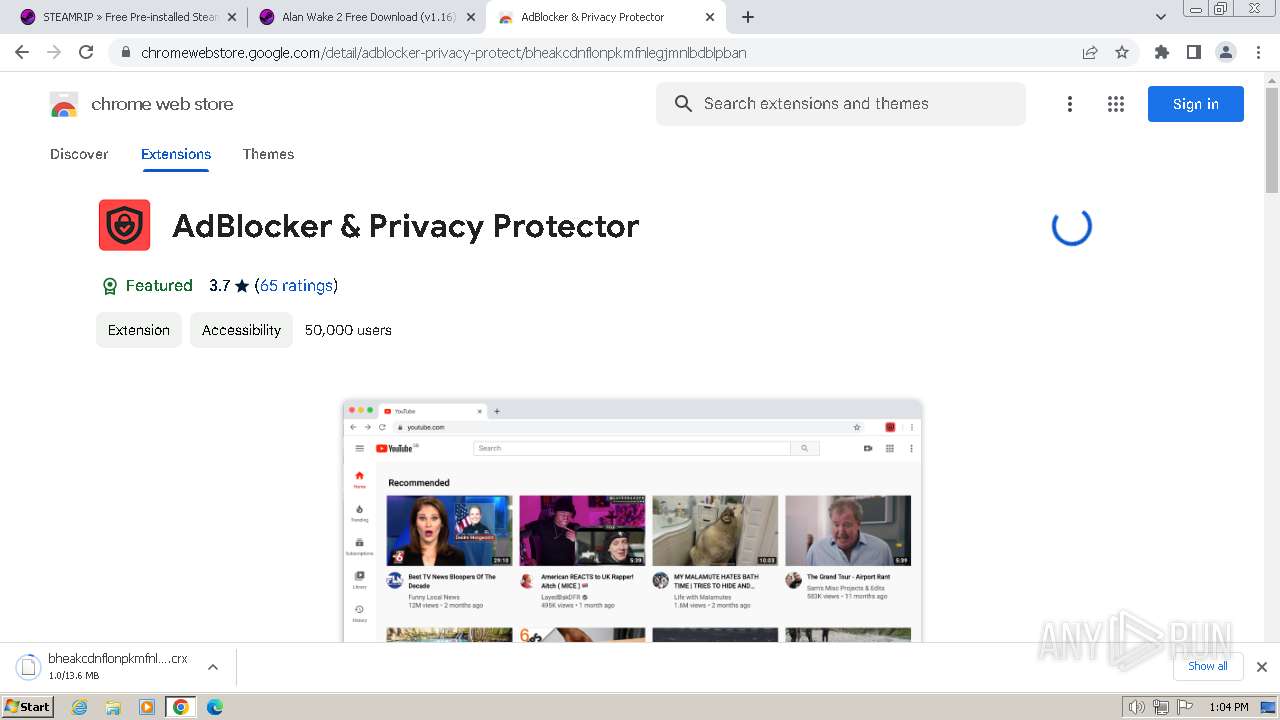Screen dimensions: 1280x720
Task: Close the Alan Wake 2 tab
Action: click(470, 17)
